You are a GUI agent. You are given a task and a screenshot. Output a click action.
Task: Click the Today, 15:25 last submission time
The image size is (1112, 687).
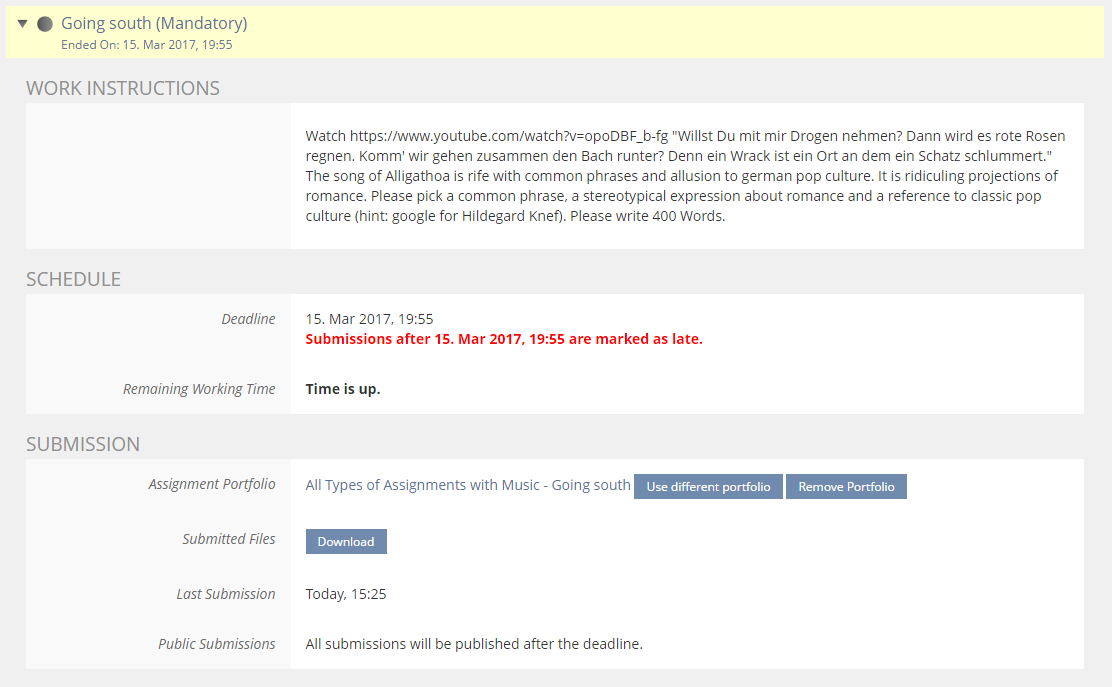click(346, 594)
